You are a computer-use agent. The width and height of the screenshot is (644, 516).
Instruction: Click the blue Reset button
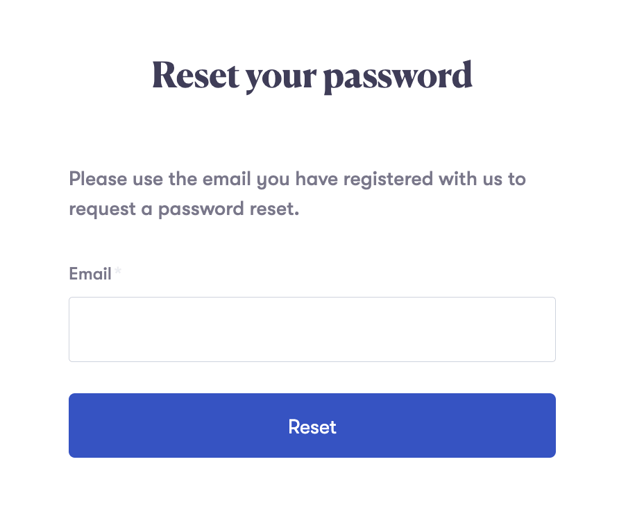click(x=312, y=425)
